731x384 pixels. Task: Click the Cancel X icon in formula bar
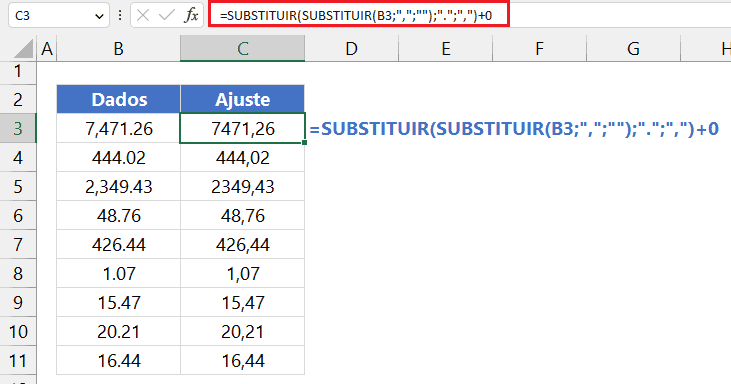[x=143, y=15]
